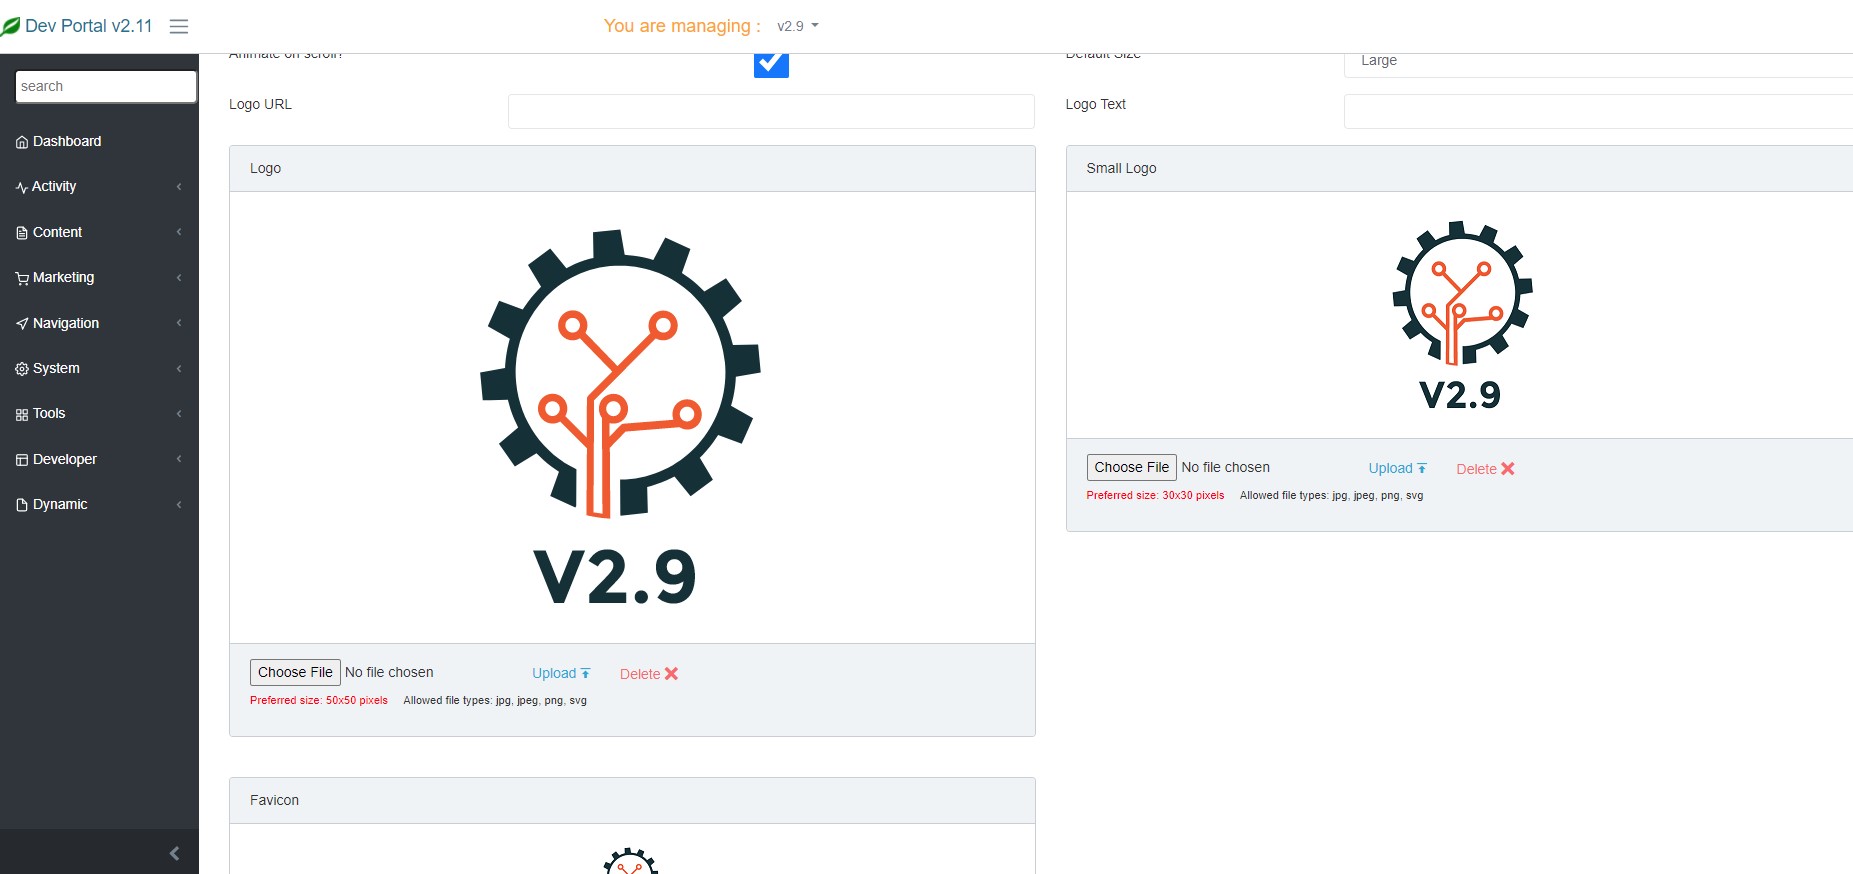Click the Marketing cart icon in sidebar
The image size is (1853, 874).
[22, 278]
